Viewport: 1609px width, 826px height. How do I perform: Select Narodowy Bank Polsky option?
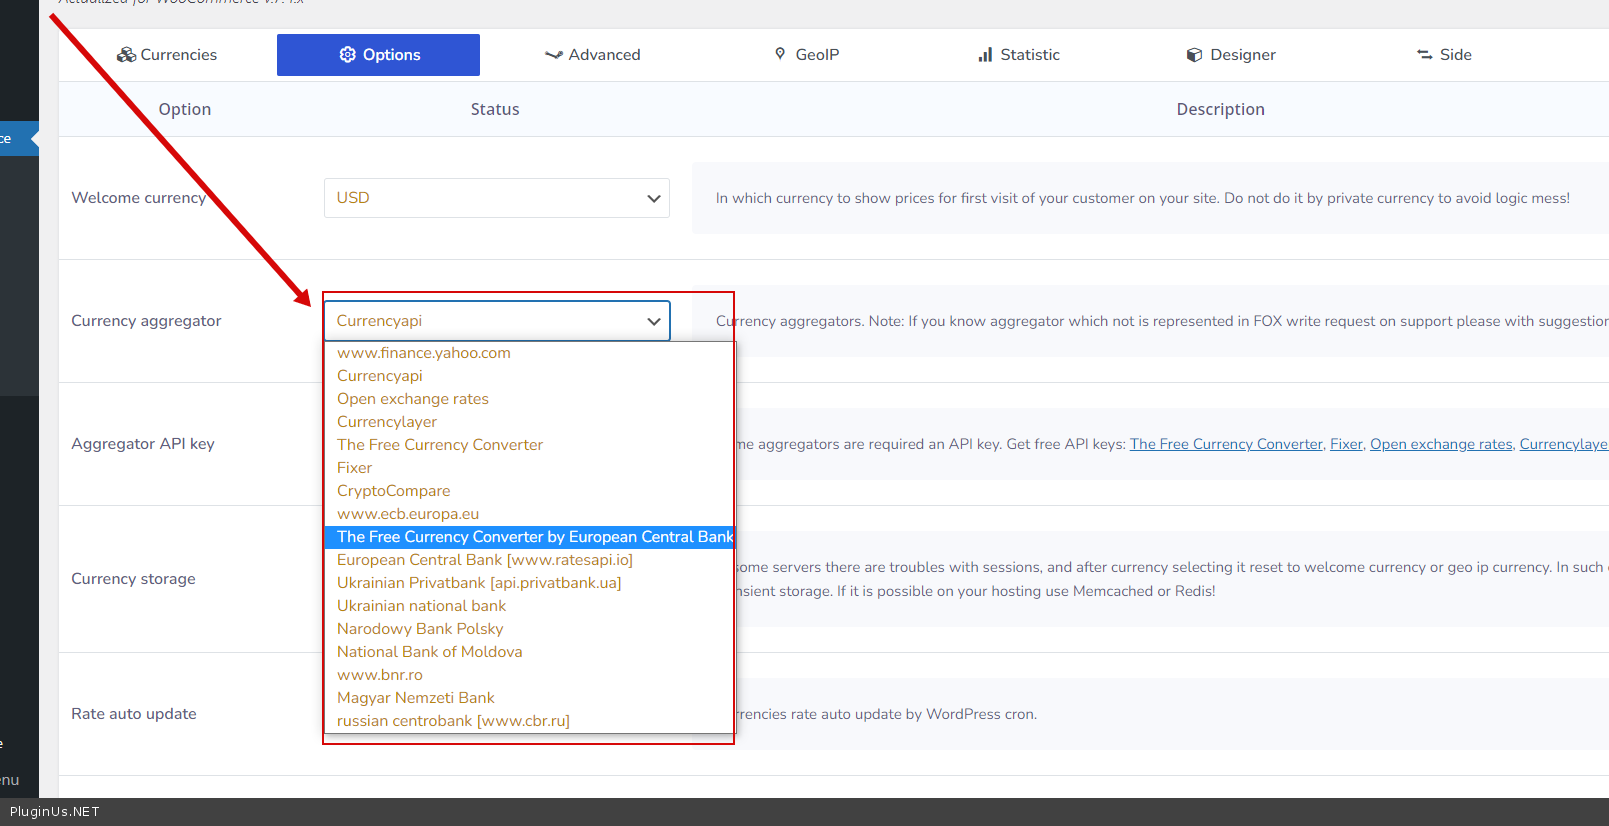[x=419, y=629]
